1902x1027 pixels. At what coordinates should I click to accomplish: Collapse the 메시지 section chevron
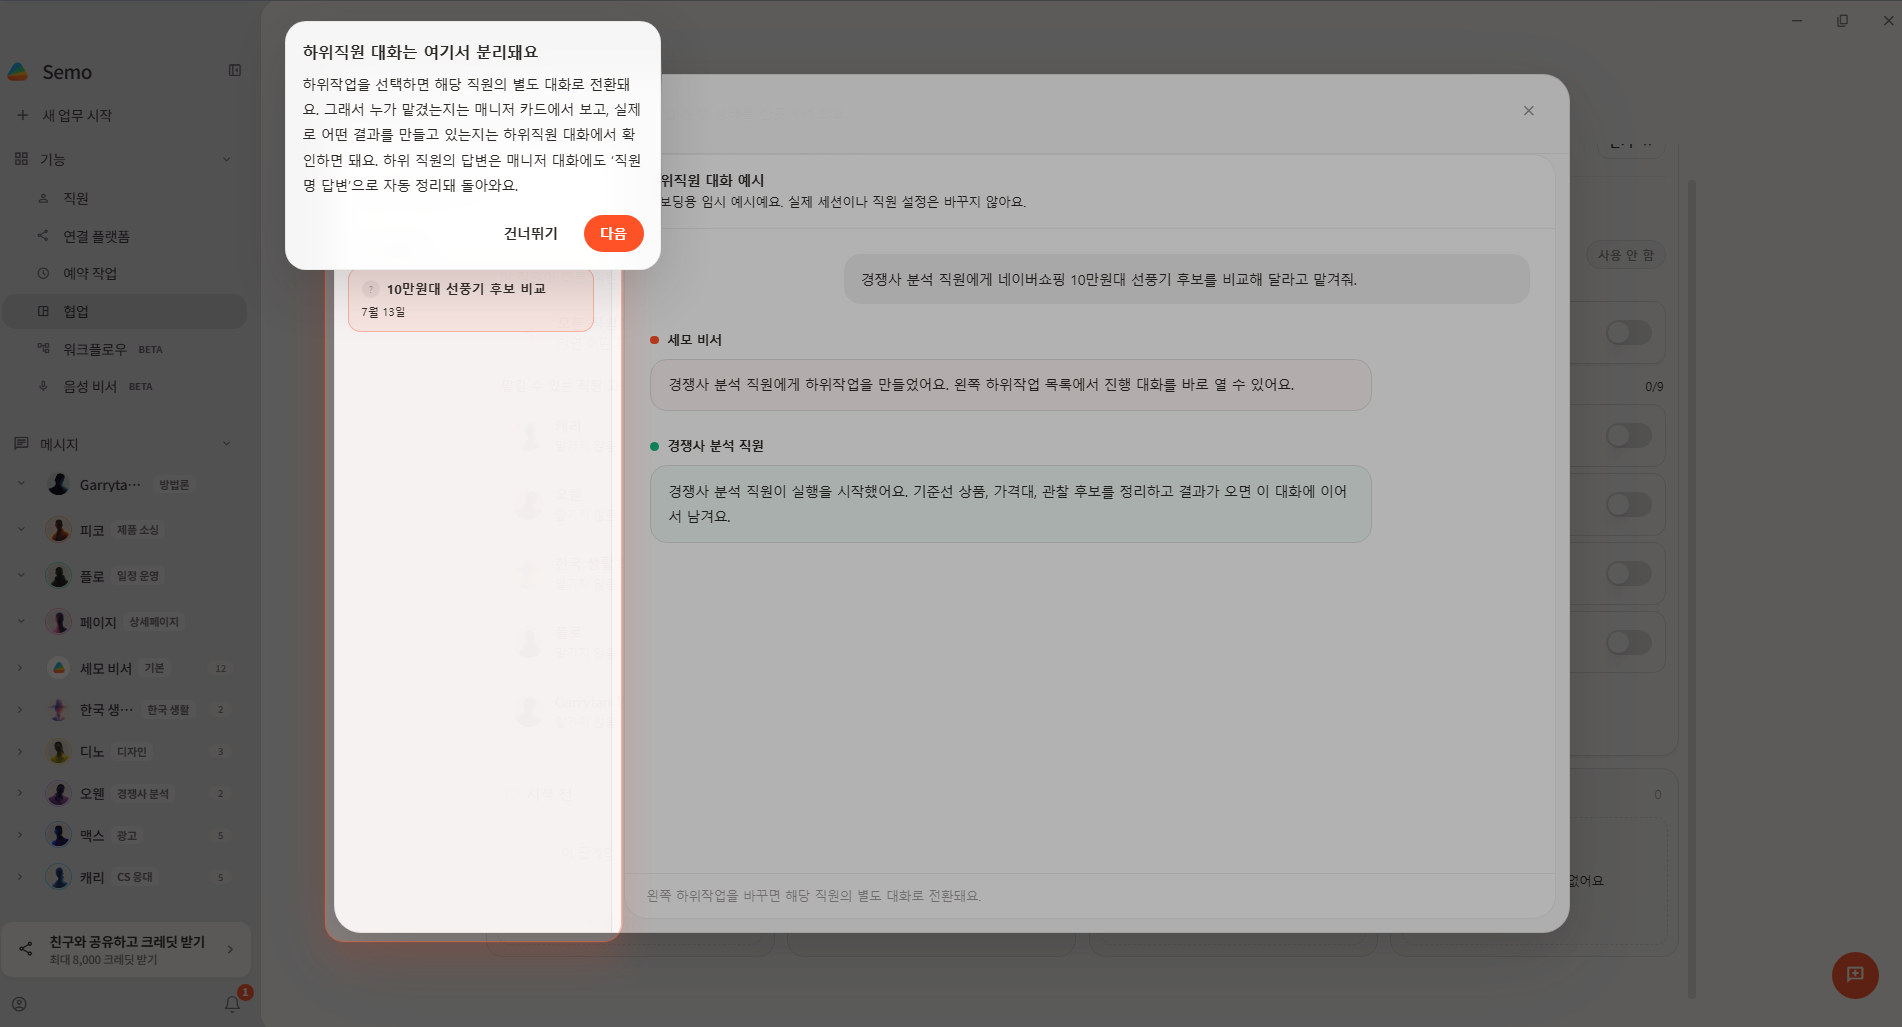point(227,444)
